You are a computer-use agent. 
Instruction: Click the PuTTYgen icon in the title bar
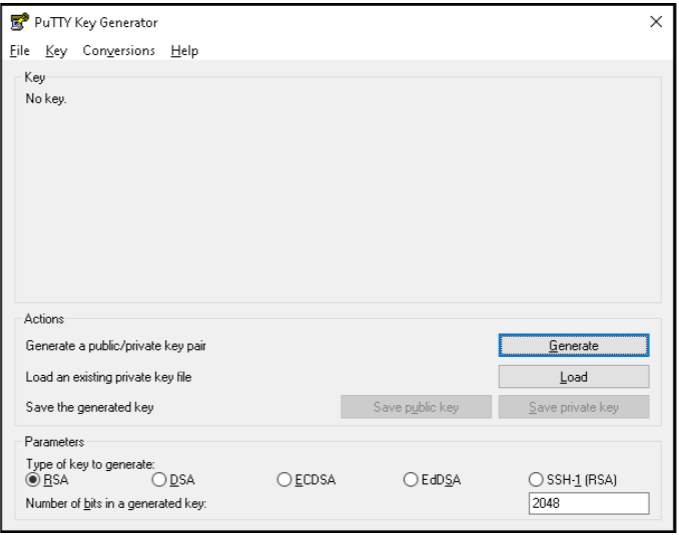[x=19, y=22]
